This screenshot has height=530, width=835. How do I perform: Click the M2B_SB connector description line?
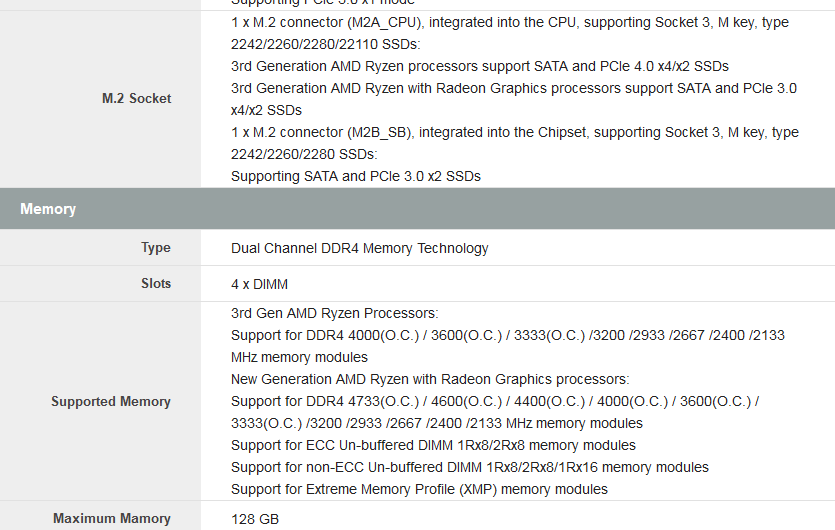tap(514, 132)
